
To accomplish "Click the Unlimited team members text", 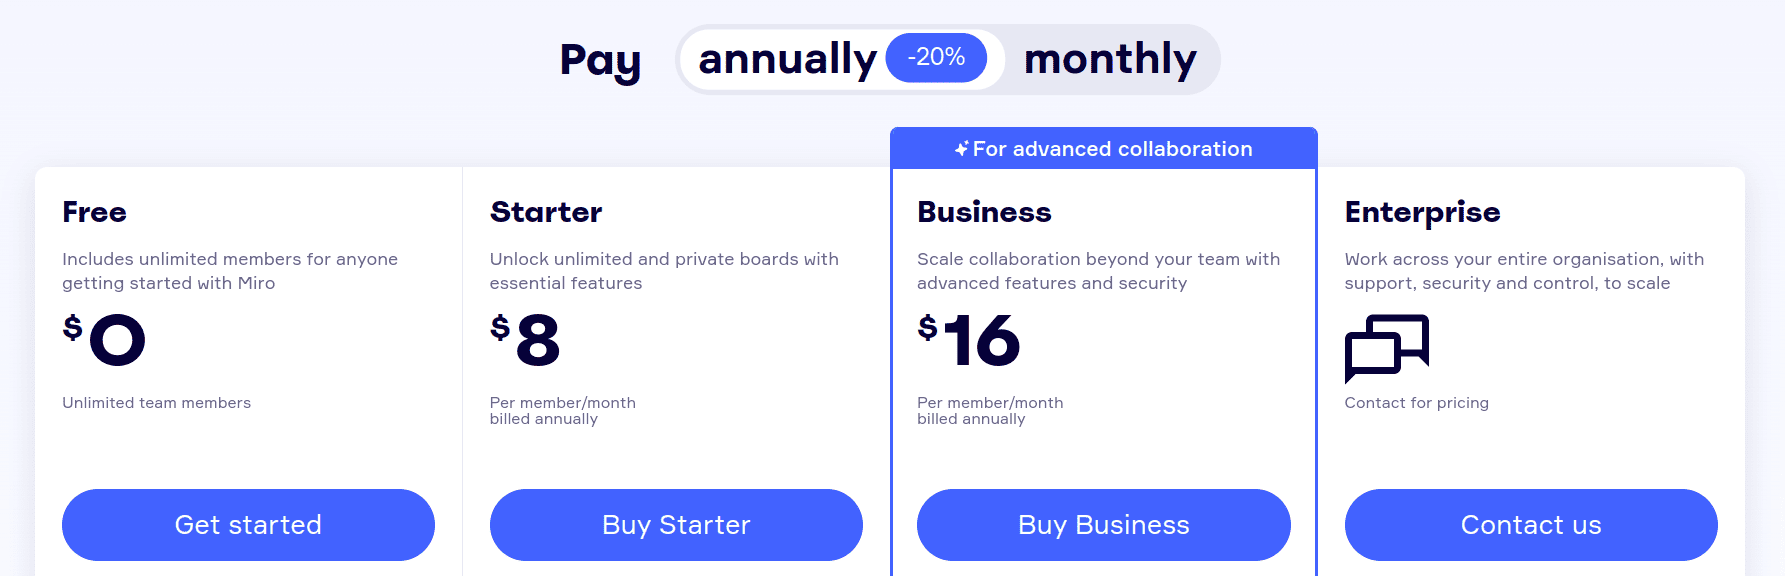I will [x=156, y=403].
